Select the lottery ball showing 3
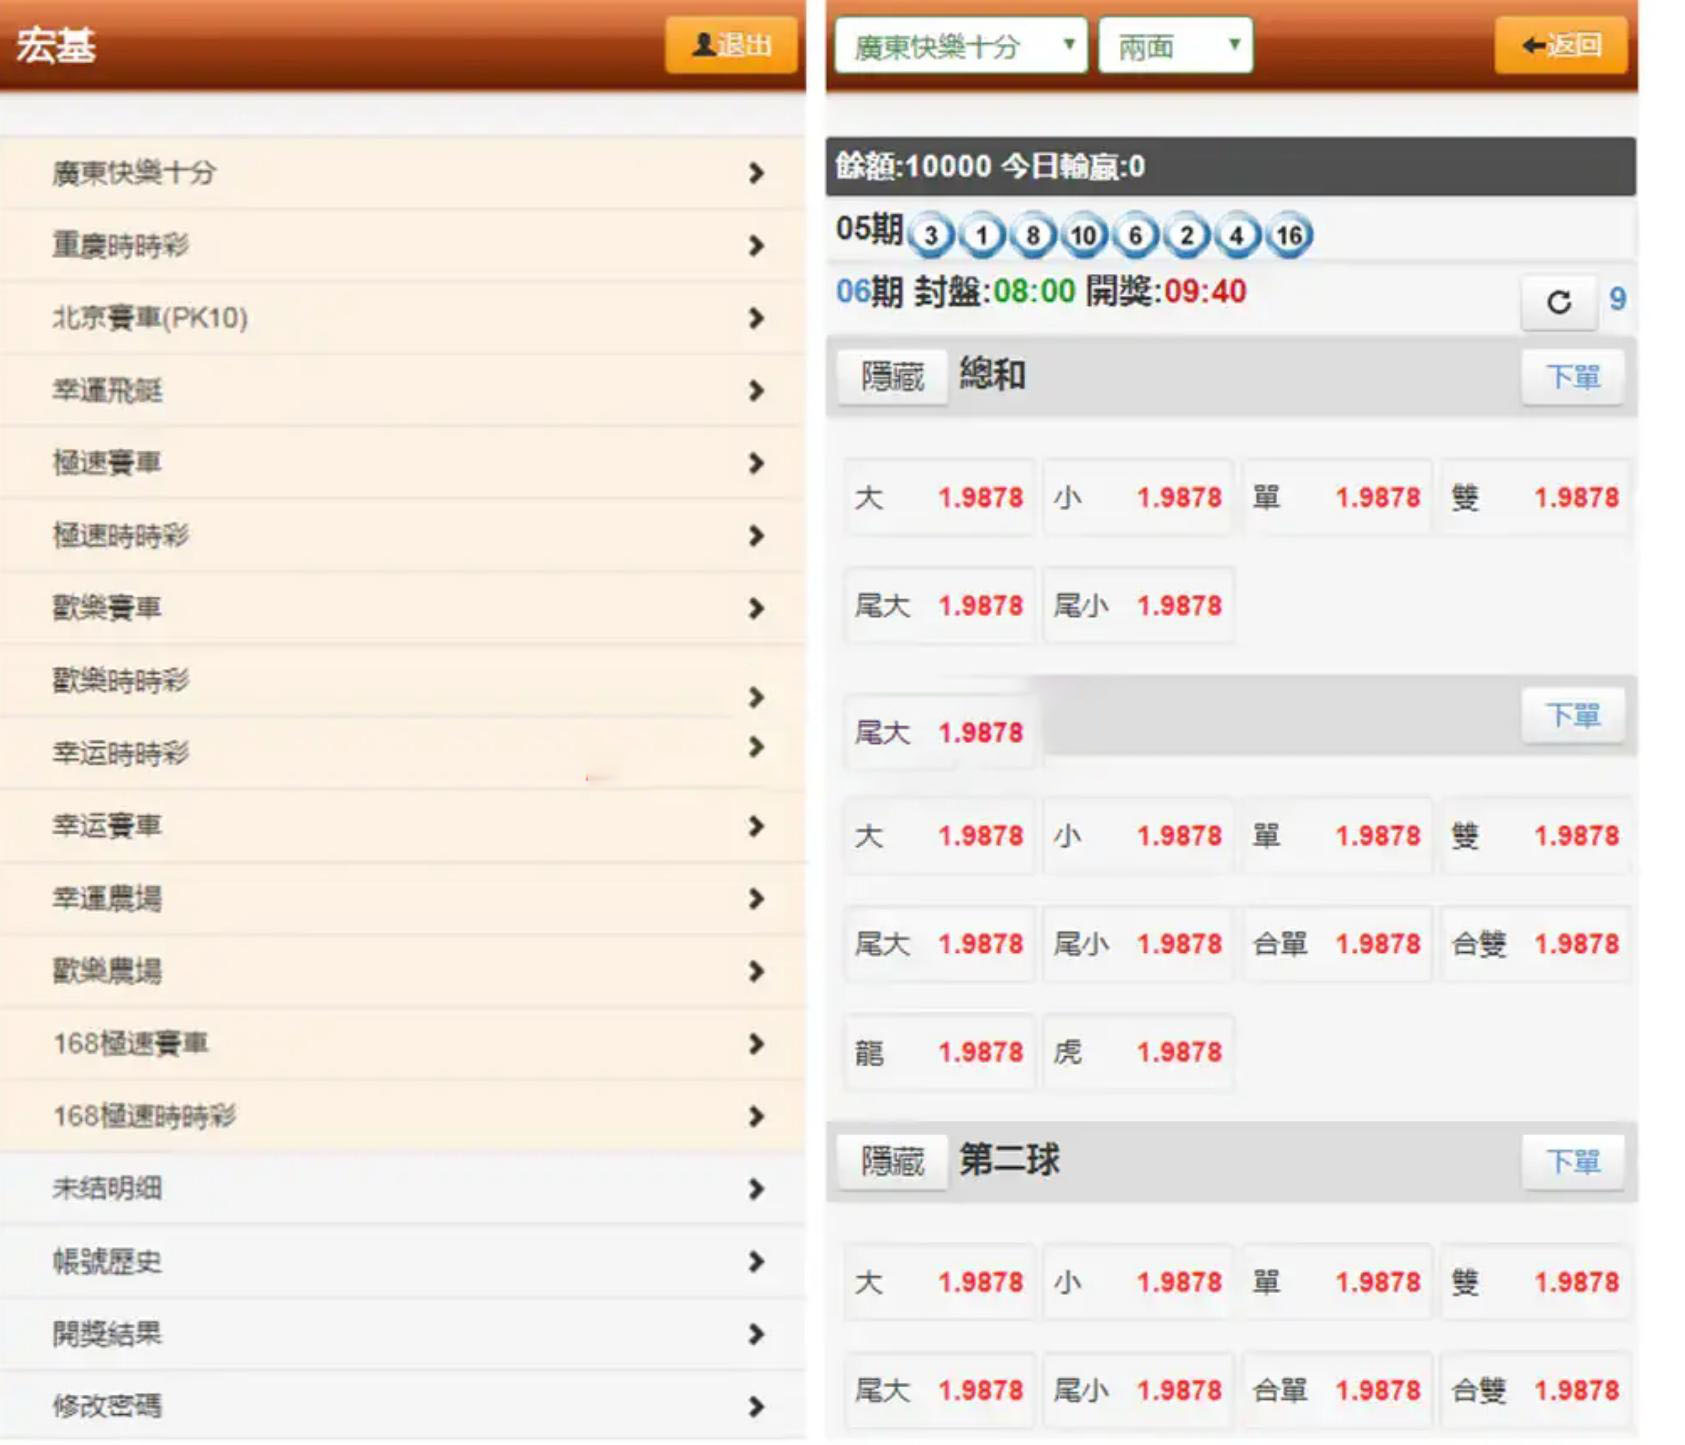Image resolution: width=1685 pixels, height=1445 pixels. point(930,236)
